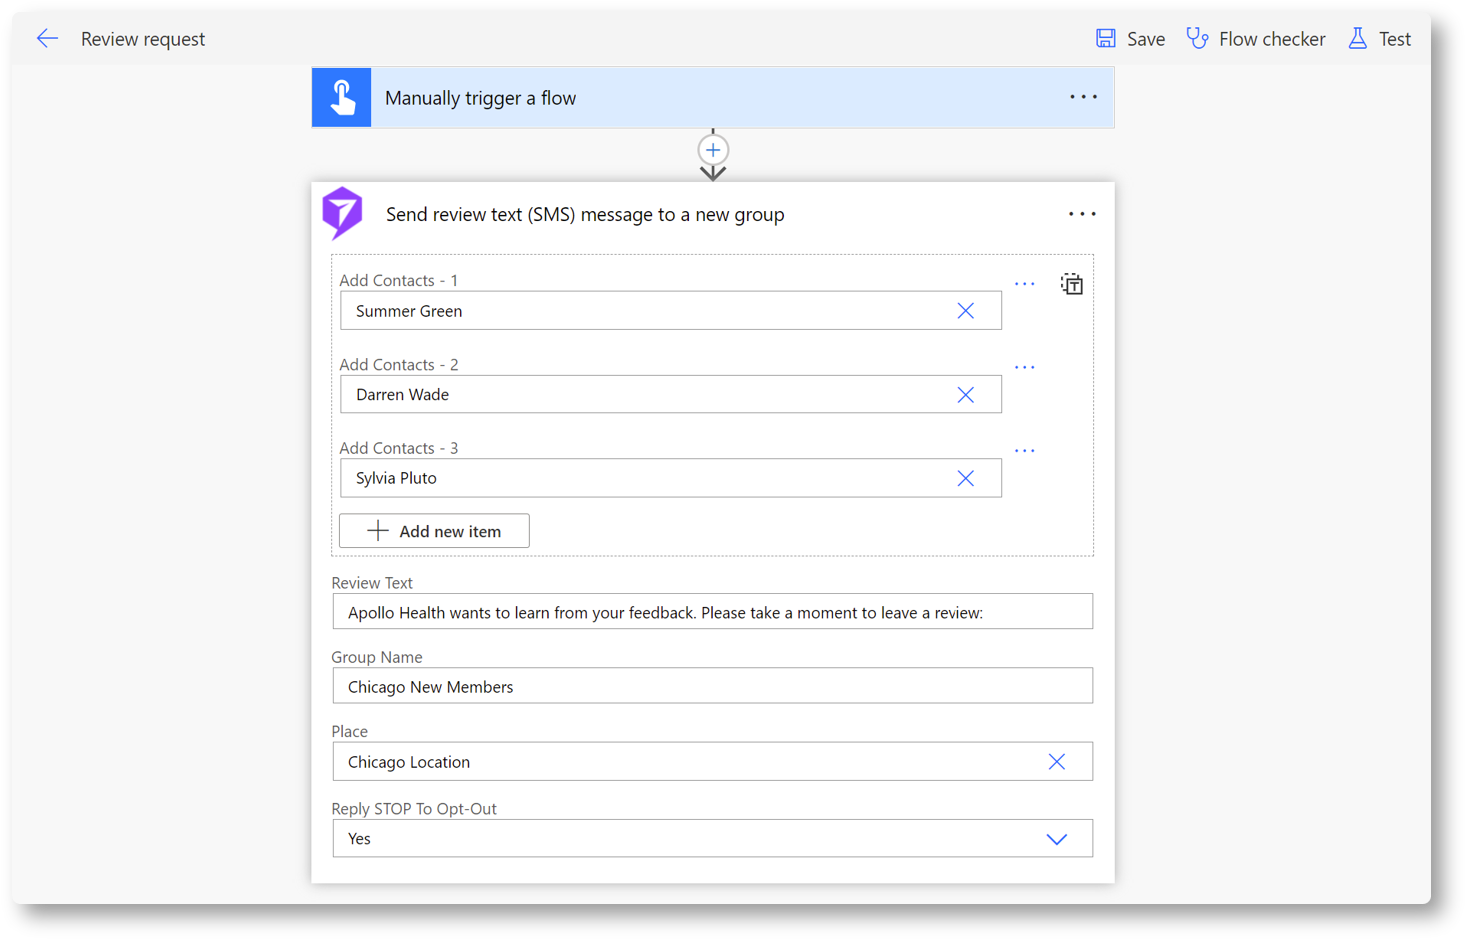Click the back arrow next to Review request
The image size is (1466, 939).
[47, 39]
